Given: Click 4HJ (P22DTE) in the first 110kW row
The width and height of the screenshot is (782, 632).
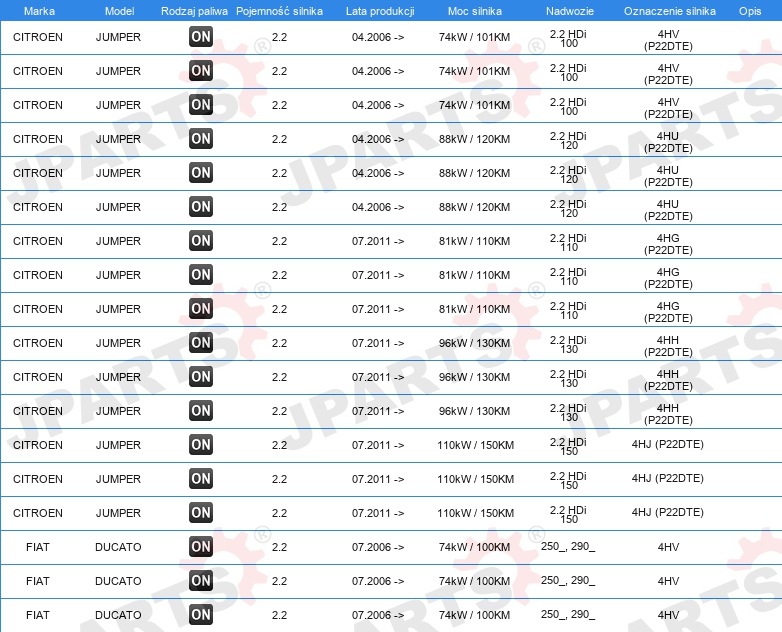Looking at the screenshot, I should tap(668, 444).
